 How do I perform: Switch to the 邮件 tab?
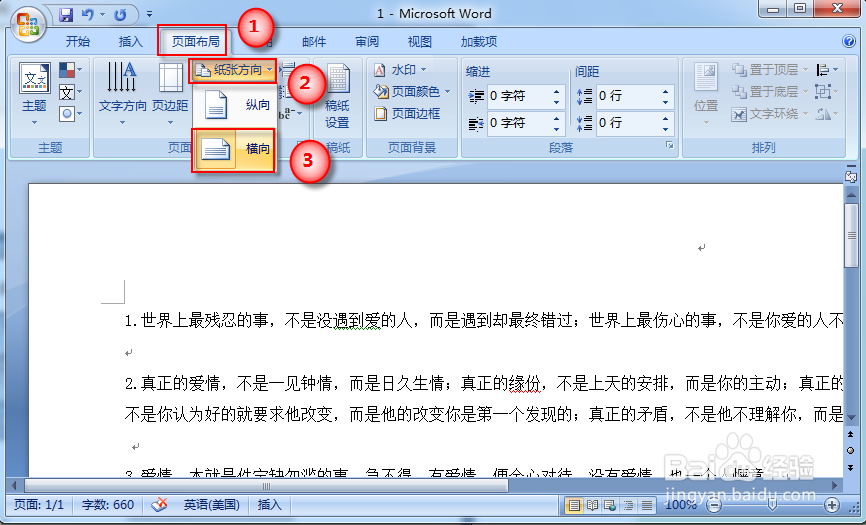(314, 41)
